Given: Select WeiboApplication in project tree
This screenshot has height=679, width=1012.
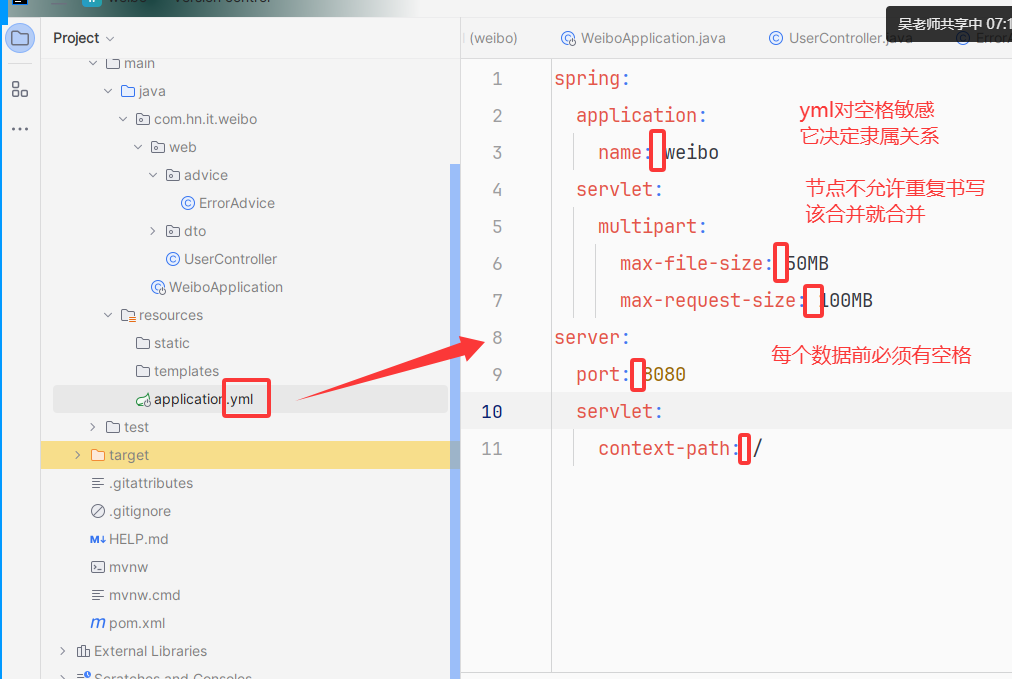Looking at the screenshot, I should 226,287.
